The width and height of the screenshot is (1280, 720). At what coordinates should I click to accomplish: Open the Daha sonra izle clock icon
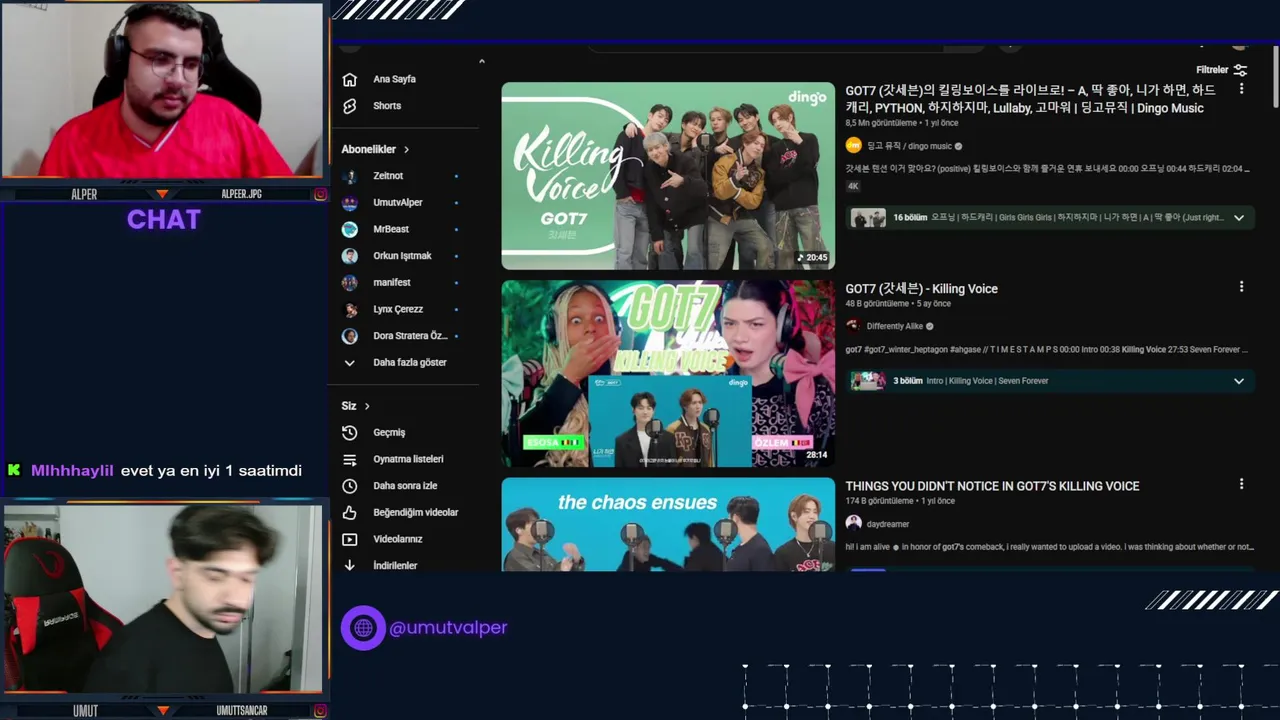(349, 486)
